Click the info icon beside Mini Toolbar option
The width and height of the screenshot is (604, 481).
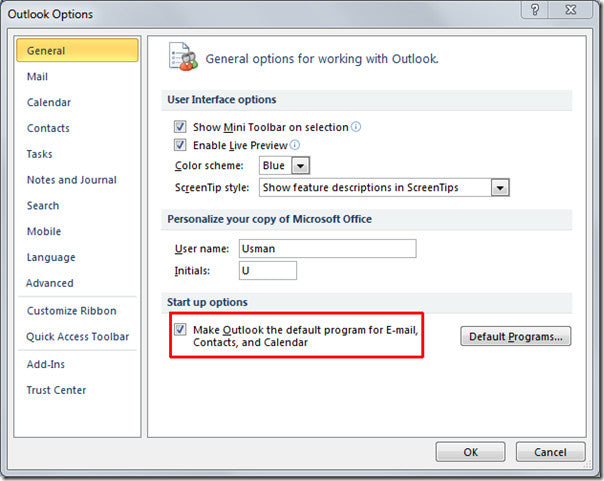tap(356, 127)
